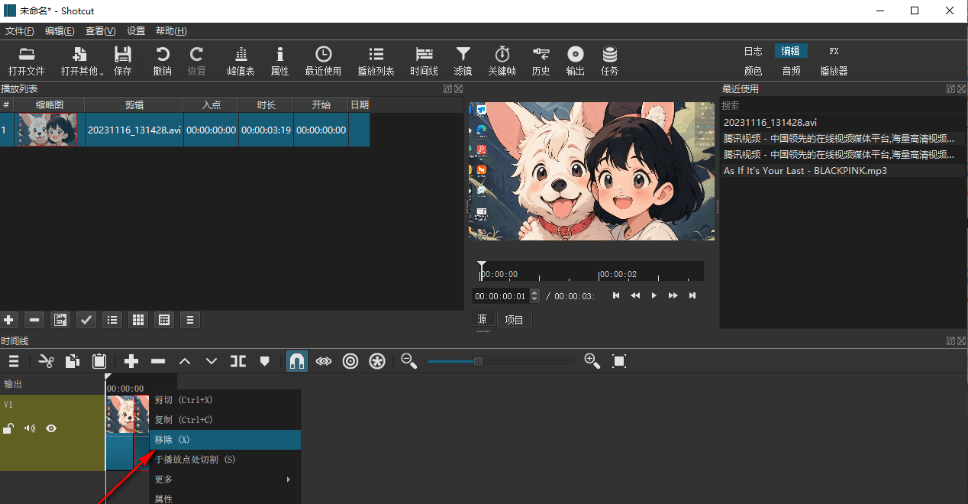Open the timeline hamburger menu
Screen dimensions: 968x504
pyautogui.click(x=14, y=361)
